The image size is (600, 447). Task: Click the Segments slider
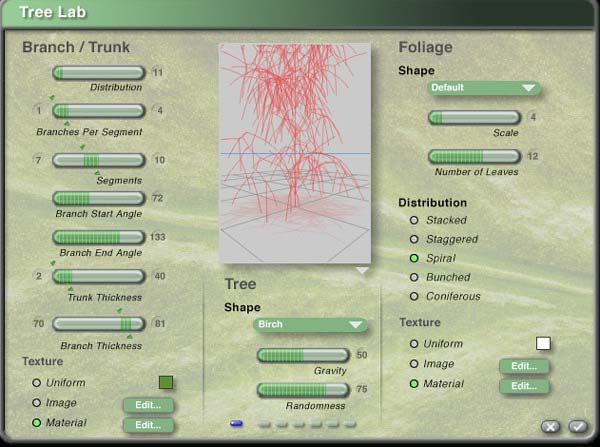pos(99,160)
